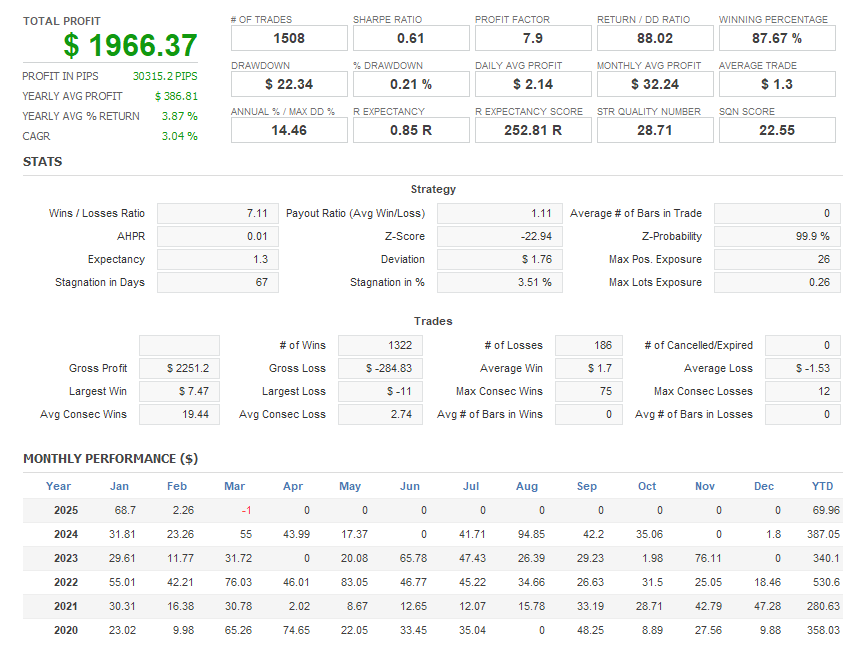Screen dimensions: 868x646
Task: Select the Daily Avg Profit value $ 2.14
Action: (533, 84)
